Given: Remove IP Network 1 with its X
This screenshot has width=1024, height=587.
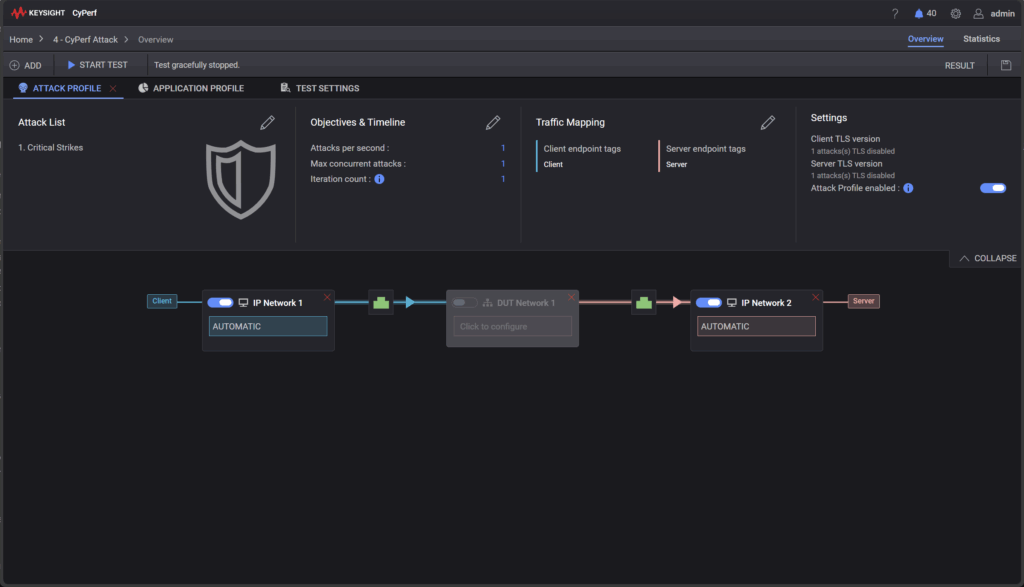Looking at the screenshot, I should (327, 298).
